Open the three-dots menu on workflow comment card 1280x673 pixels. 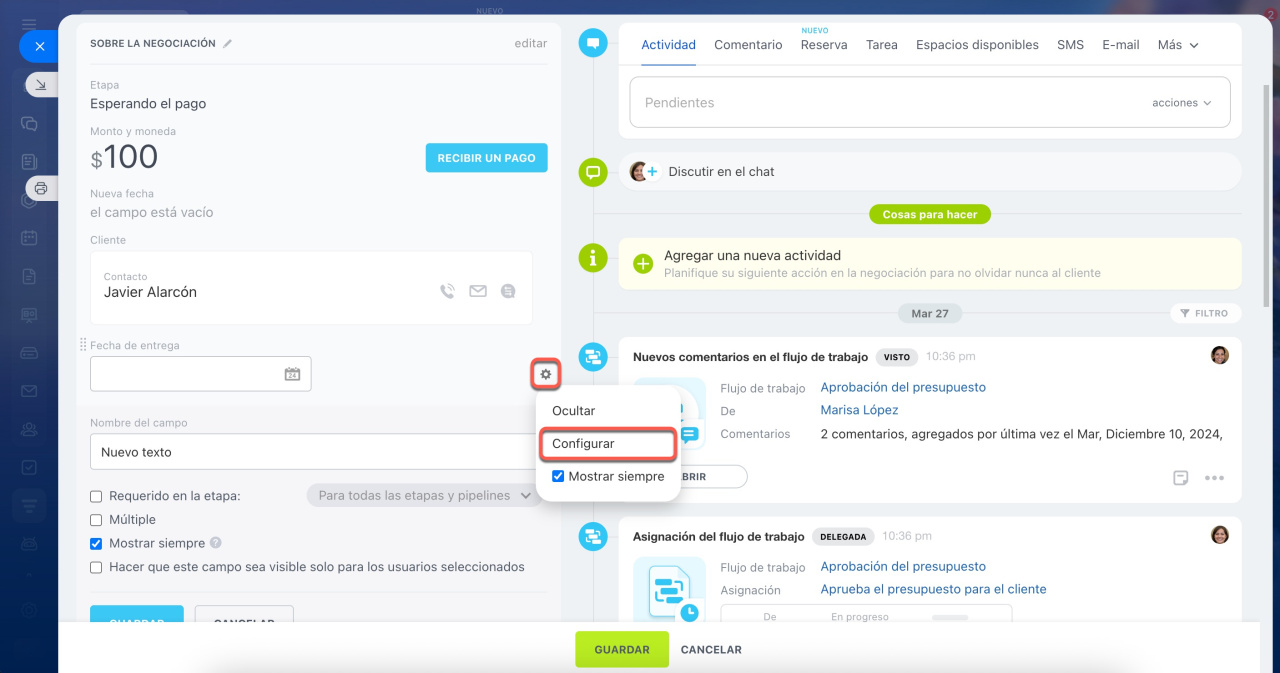click(1214, 478)
